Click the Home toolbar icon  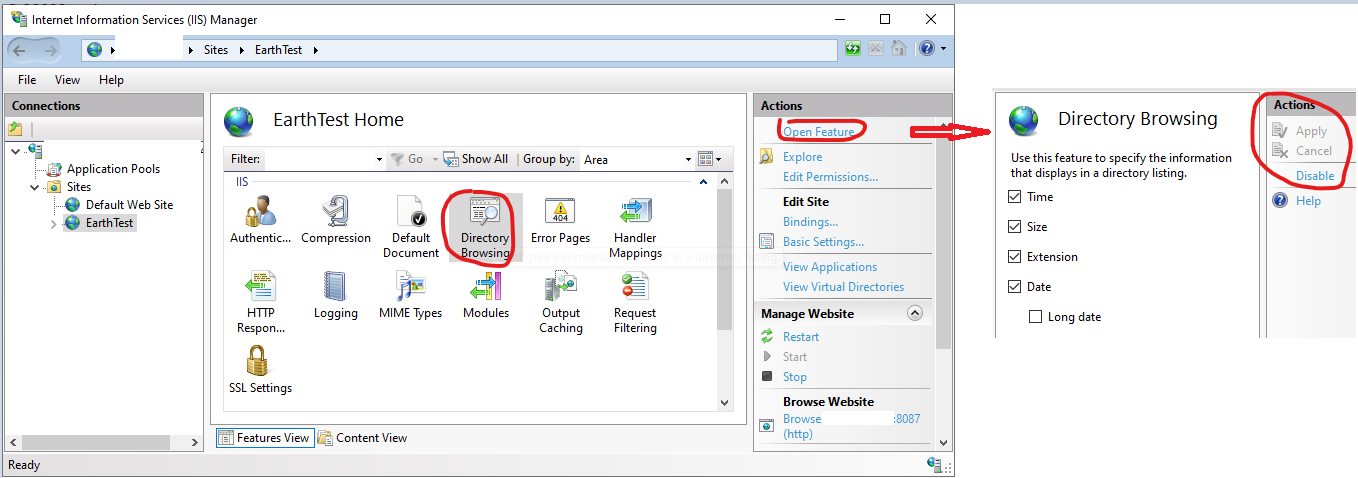coord(899,48)
